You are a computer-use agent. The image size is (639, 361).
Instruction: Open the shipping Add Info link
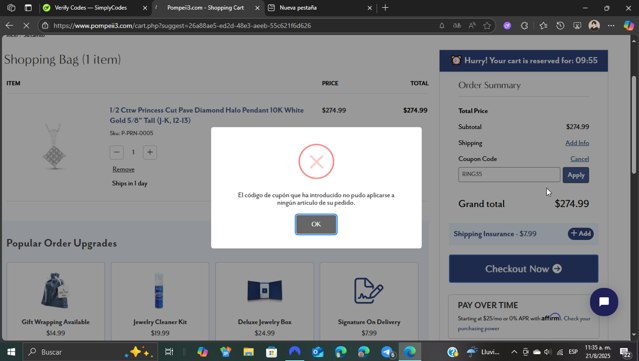coord(577,143)
